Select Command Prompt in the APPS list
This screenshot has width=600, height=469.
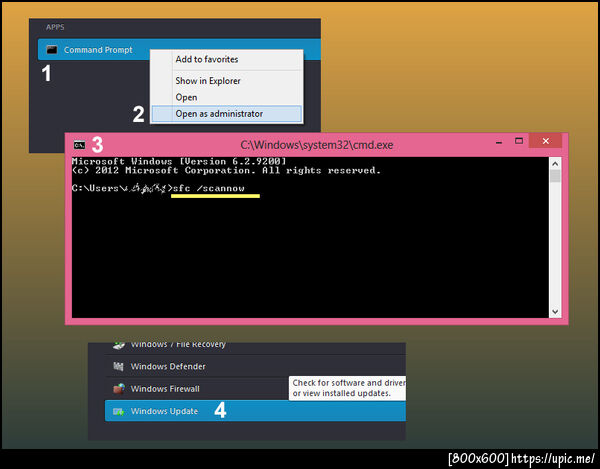(x=179, y=50)
